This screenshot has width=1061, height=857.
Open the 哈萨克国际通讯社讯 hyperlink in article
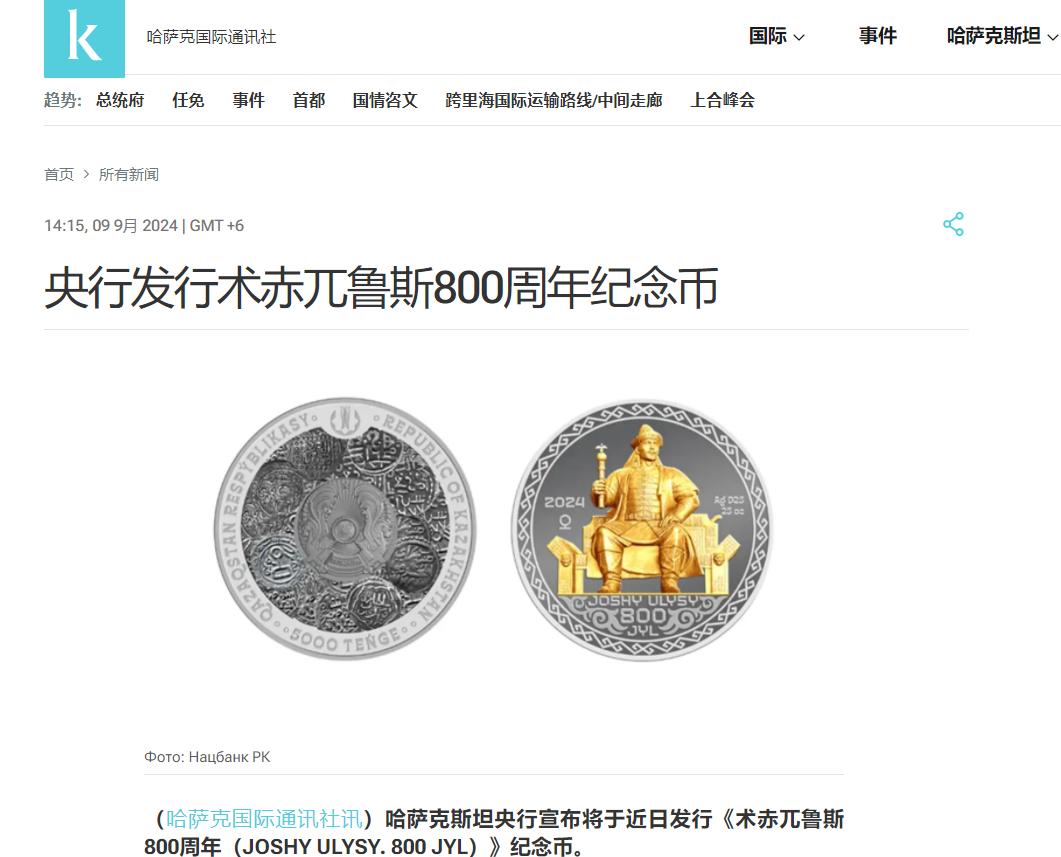click(x=265, y=818)
